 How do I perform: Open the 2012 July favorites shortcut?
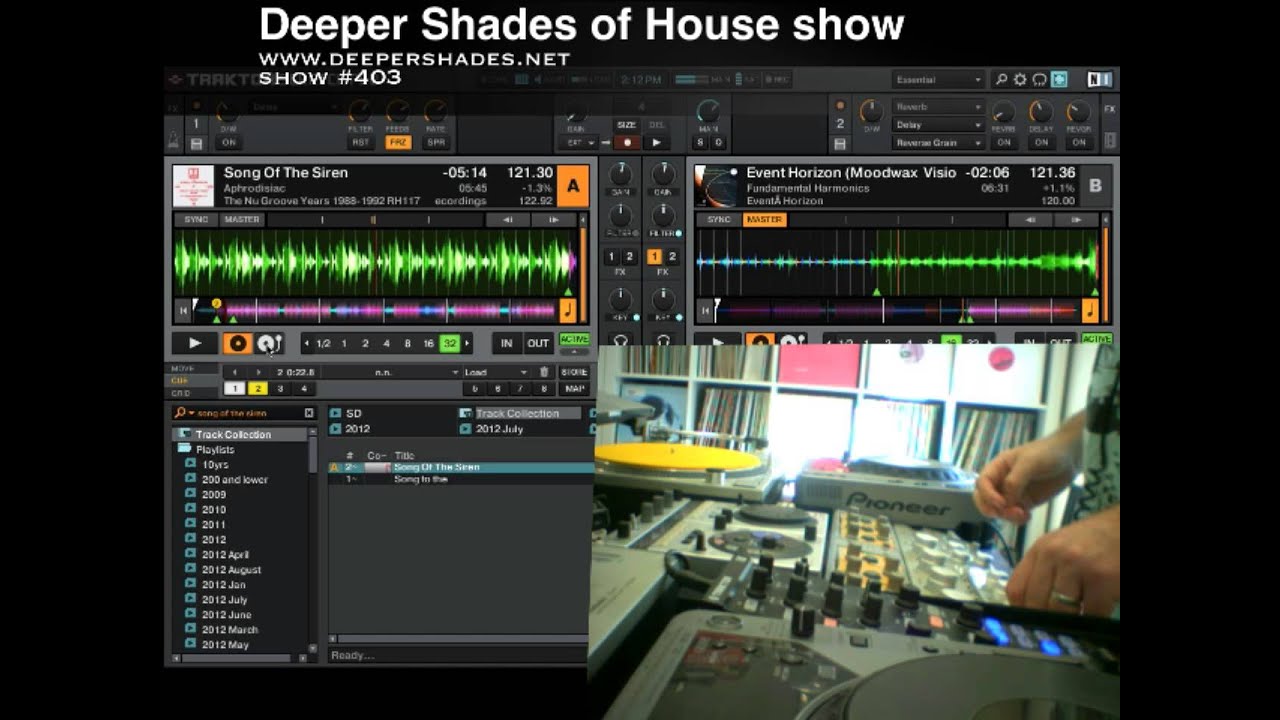tap(492, 429)
